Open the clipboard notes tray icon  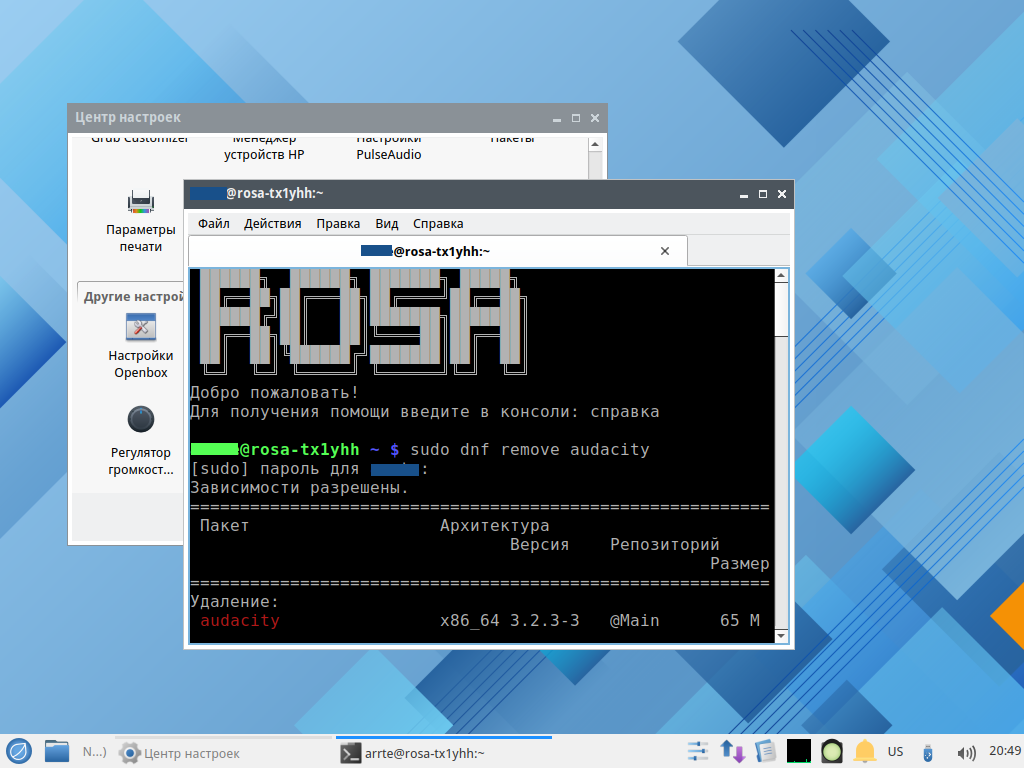click(766, 751)
